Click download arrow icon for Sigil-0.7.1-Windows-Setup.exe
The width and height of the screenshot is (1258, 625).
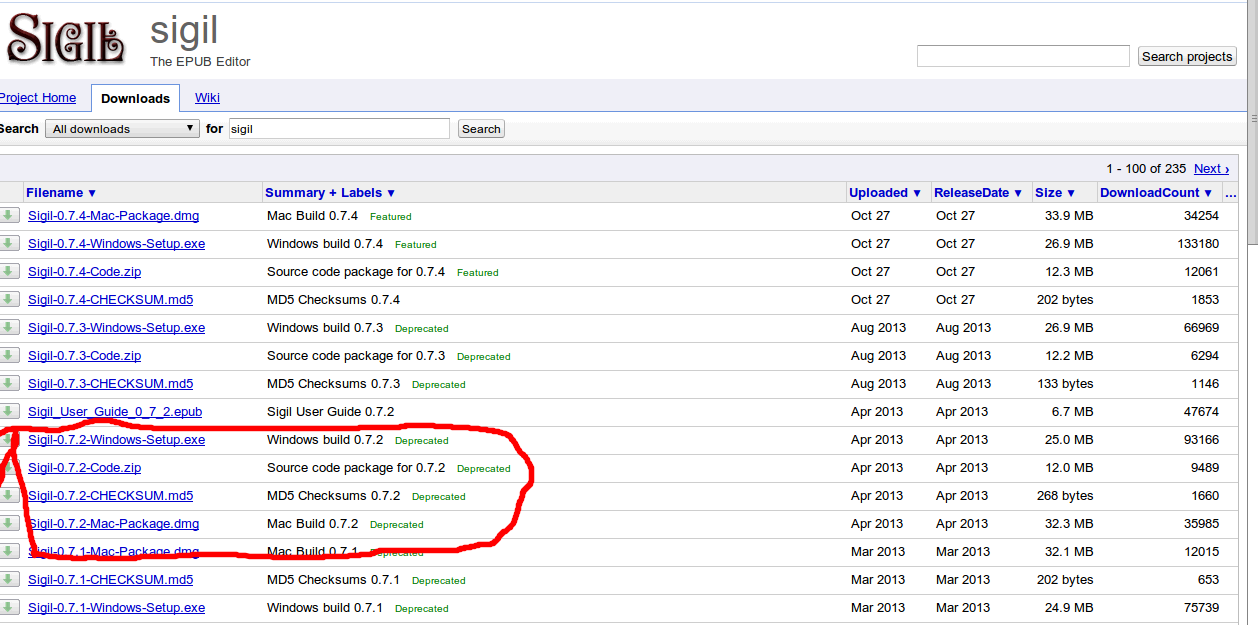(10, 607)
